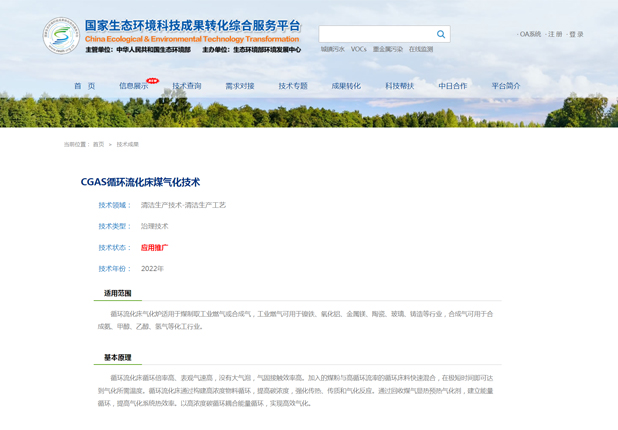Viewport: 618px width, 430px height.
Task: Click inside the search input box
Action: 376,34
